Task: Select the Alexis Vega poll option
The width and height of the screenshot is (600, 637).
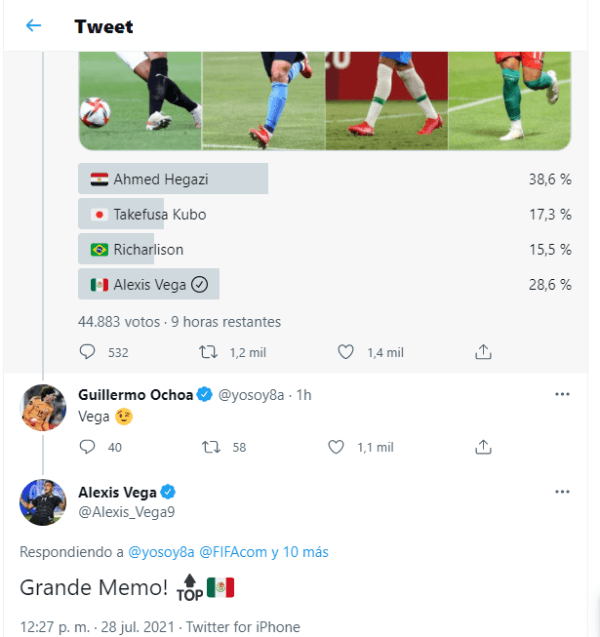Action: coord(150,284)
